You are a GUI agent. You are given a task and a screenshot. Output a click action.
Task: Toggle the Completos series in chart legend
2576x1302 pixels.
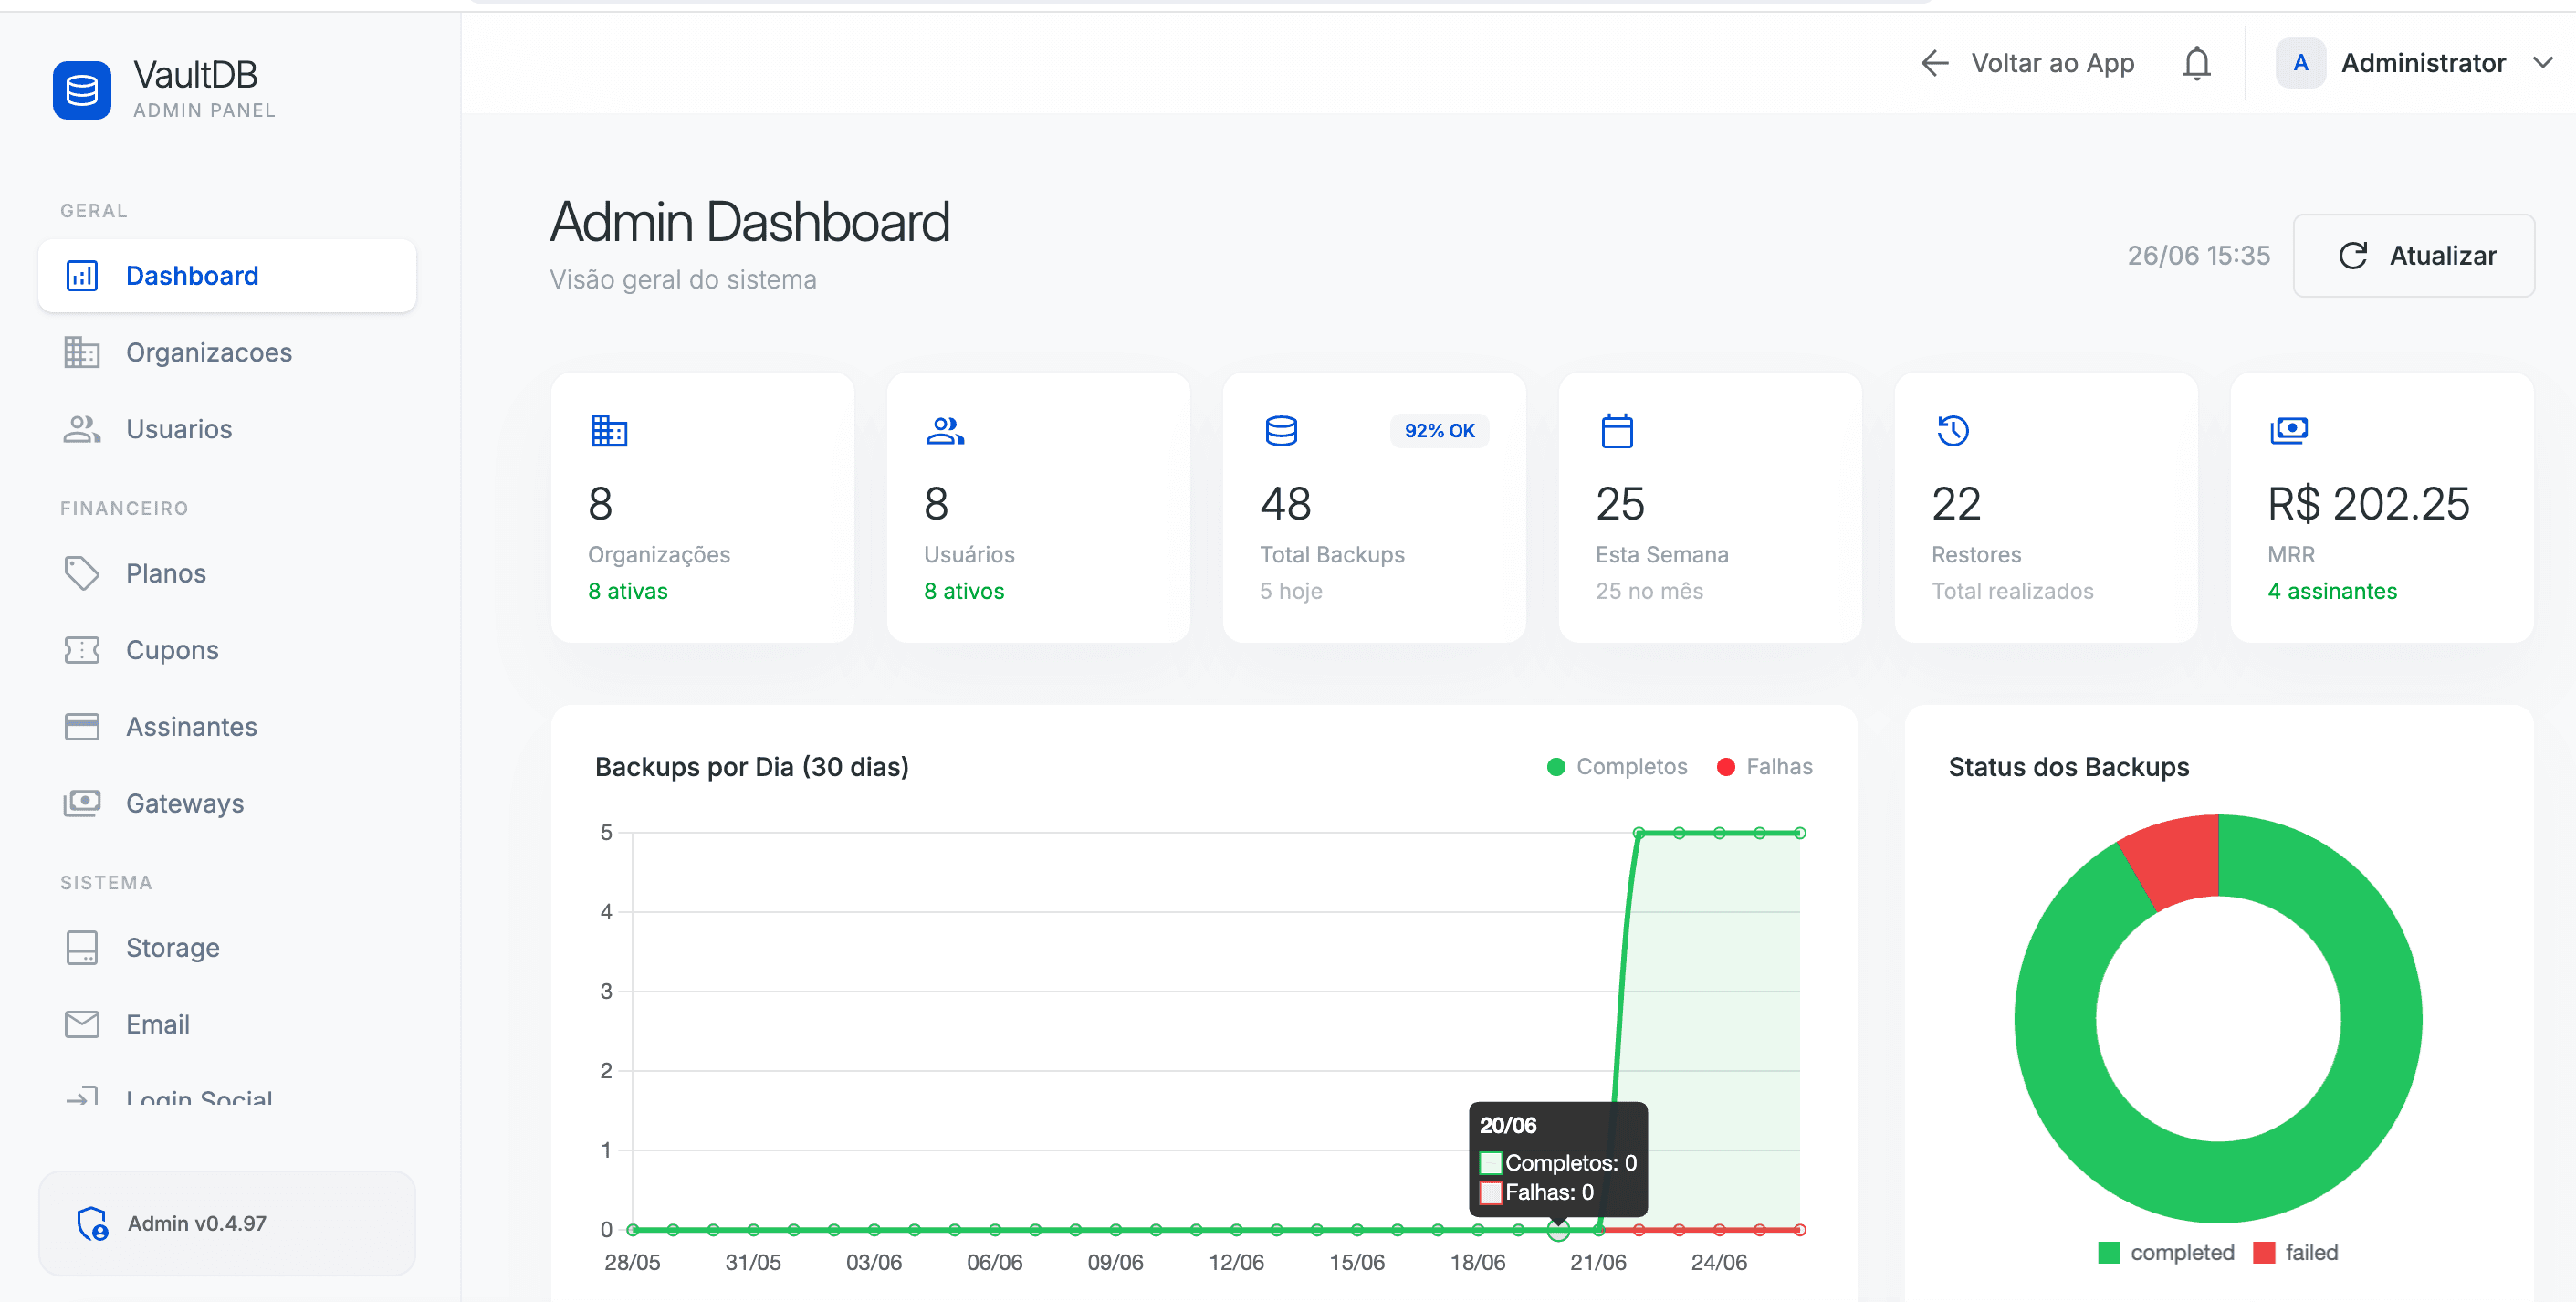(1616, 766)
